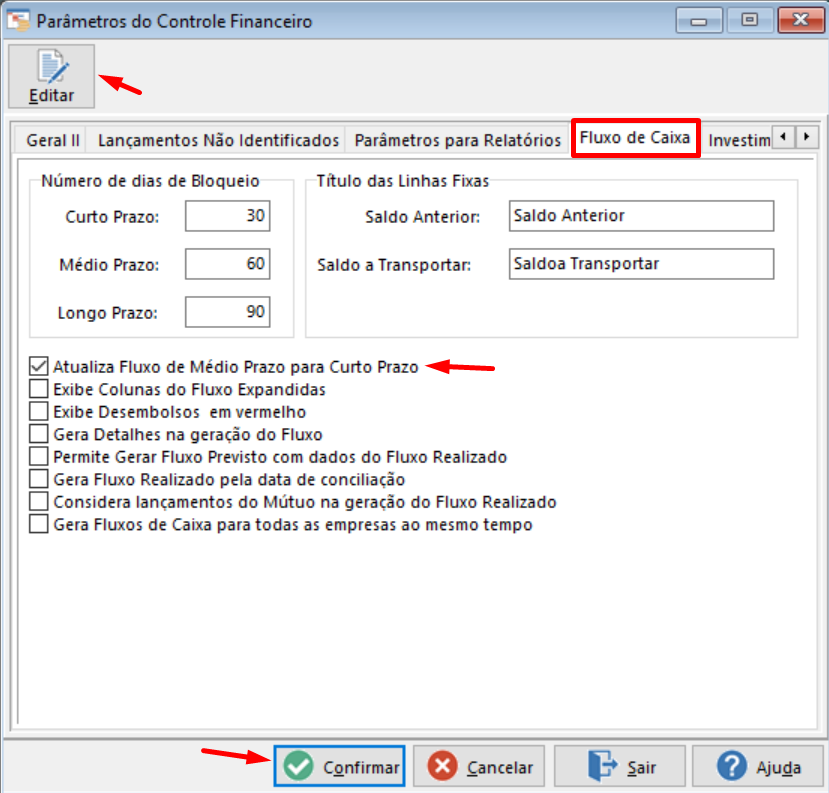
Task: Click the Saldo Anterior title field
Action: pyautogui.click(x=641, y=216)
